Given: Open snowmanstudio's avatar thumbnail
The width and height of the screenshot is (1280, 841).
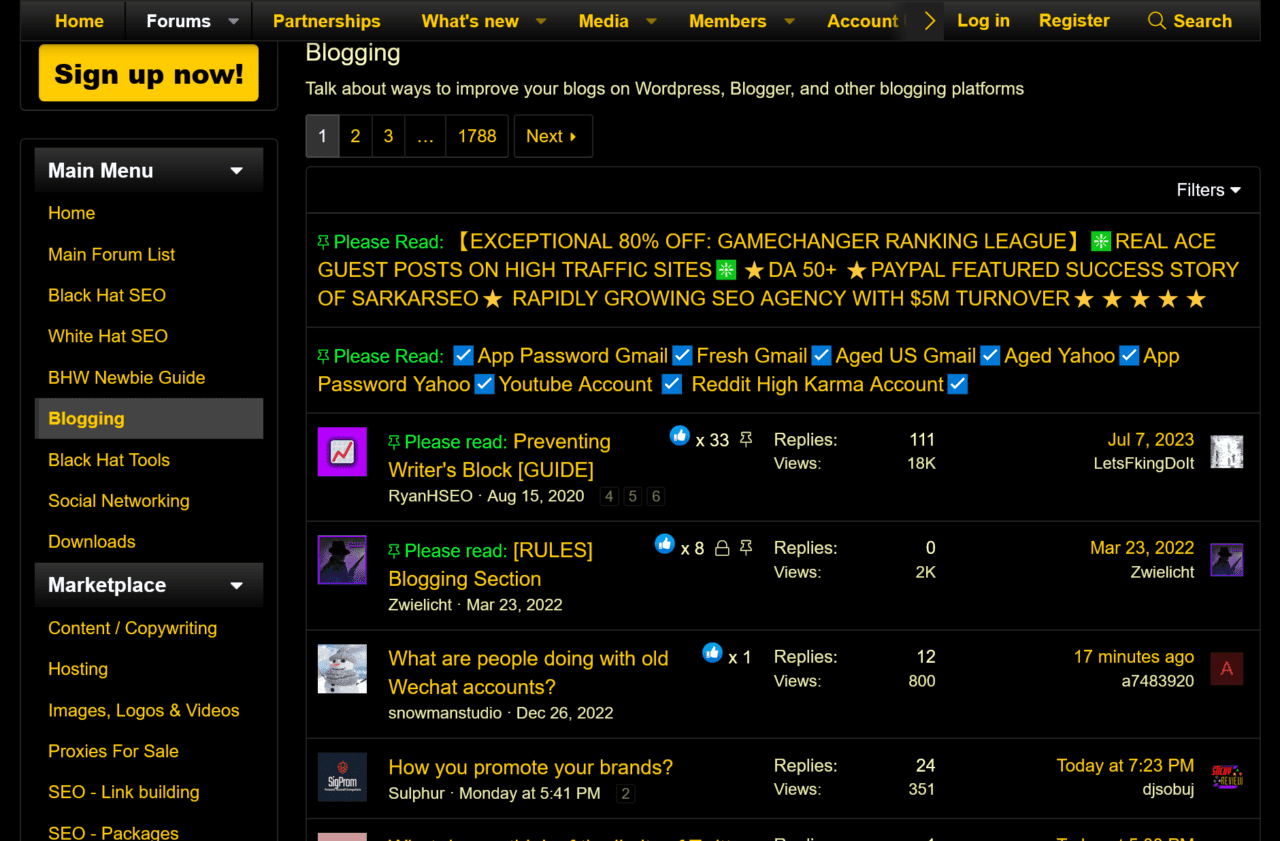Looking at the screenshot, I should tap(342, 668).
